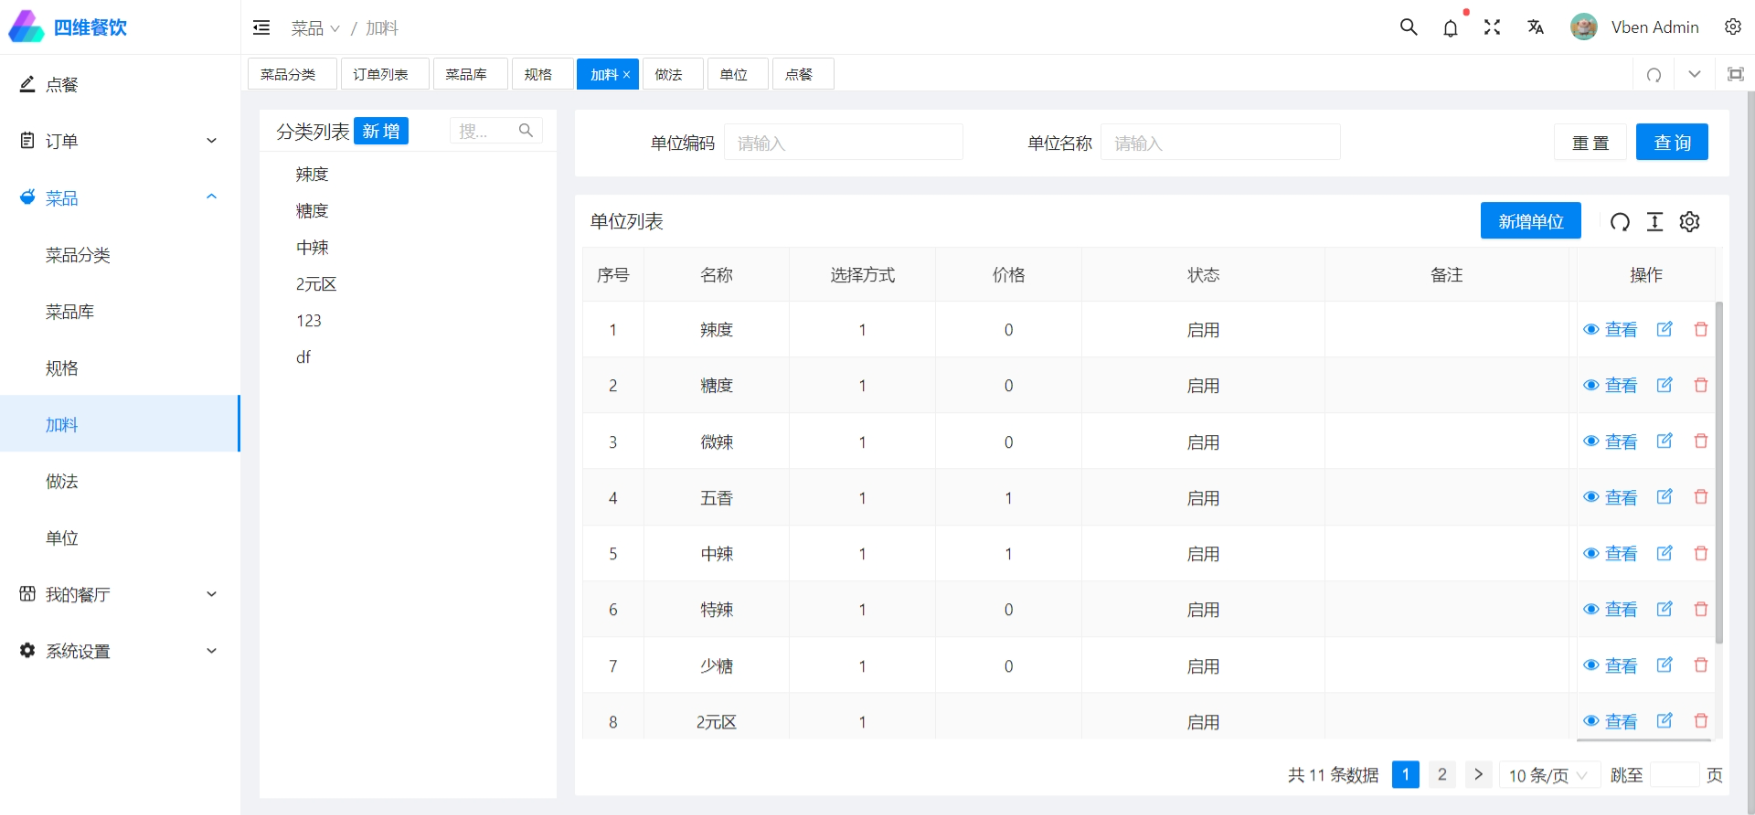Collapse the 菜品 sidebar menu

point(120,198)
